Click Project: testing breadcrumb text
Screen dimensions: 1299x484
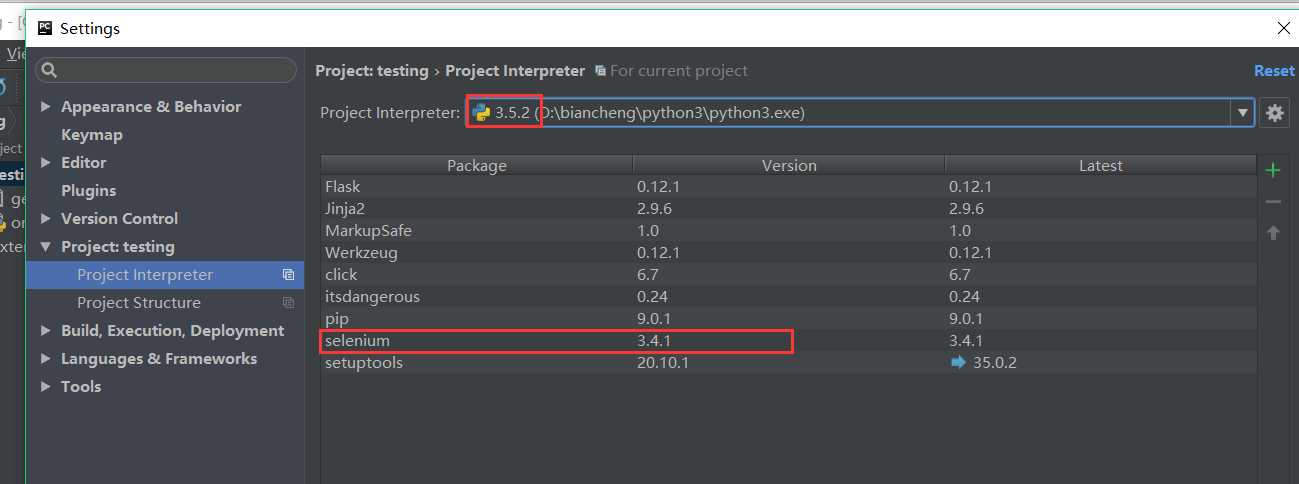click(x=371, y=71)
